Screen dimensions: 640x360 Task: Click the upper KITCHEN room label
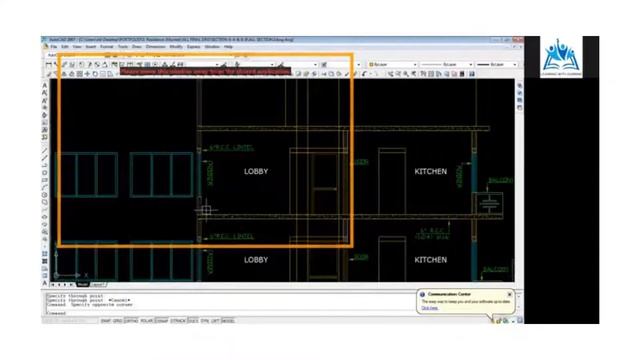431,171
